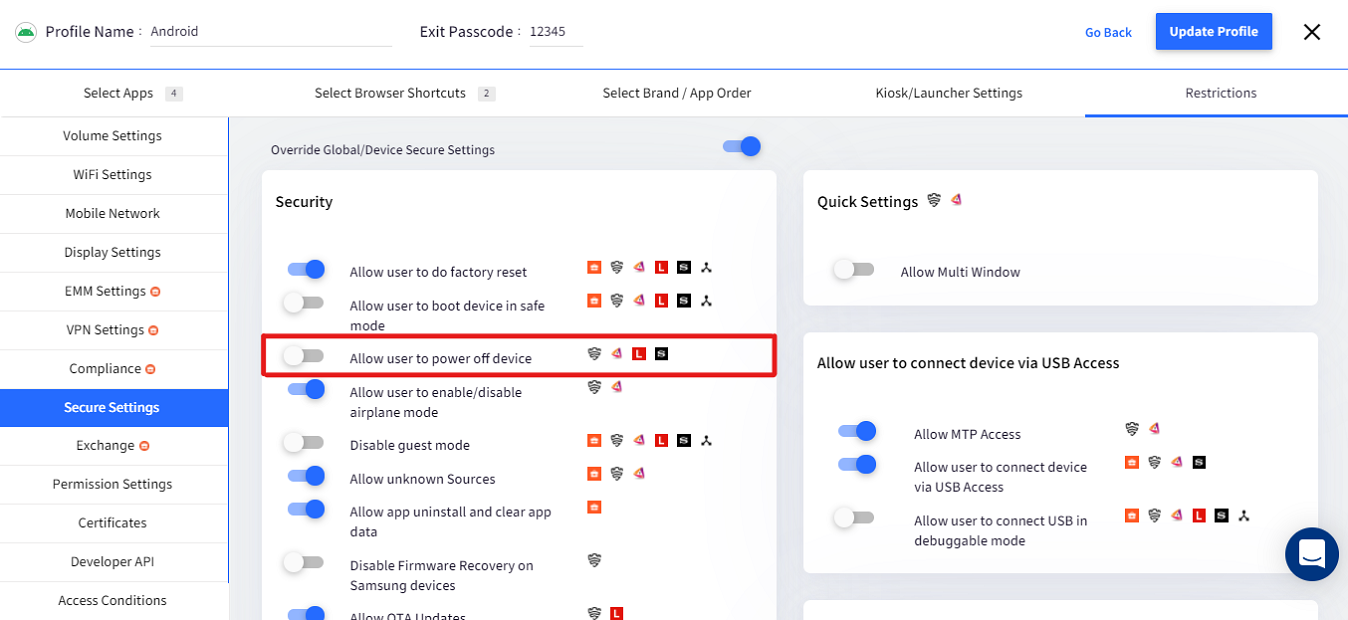Image resolution: width=1348 pixels, height=620 pixels.
Task: Enable Allow Multi Window
Action: click(854, 269)
